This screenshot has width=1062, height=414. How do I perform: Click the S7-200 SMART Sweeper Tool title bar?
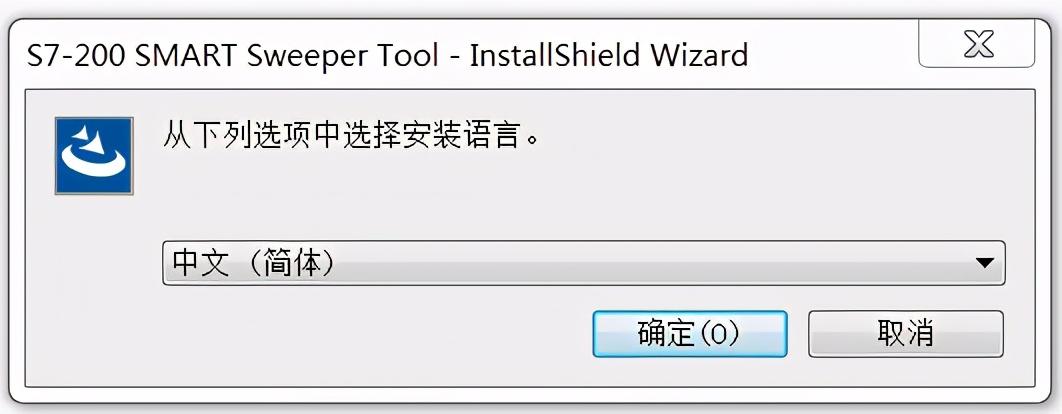[x=387, y=55]
